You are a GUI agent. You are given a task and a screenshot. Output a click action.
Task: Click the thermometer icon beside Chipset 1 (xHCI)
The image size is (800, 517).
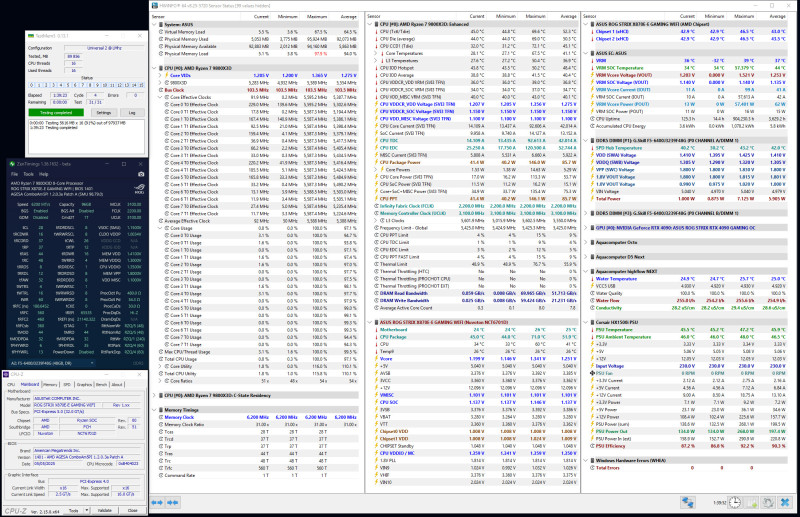point(592,32)
